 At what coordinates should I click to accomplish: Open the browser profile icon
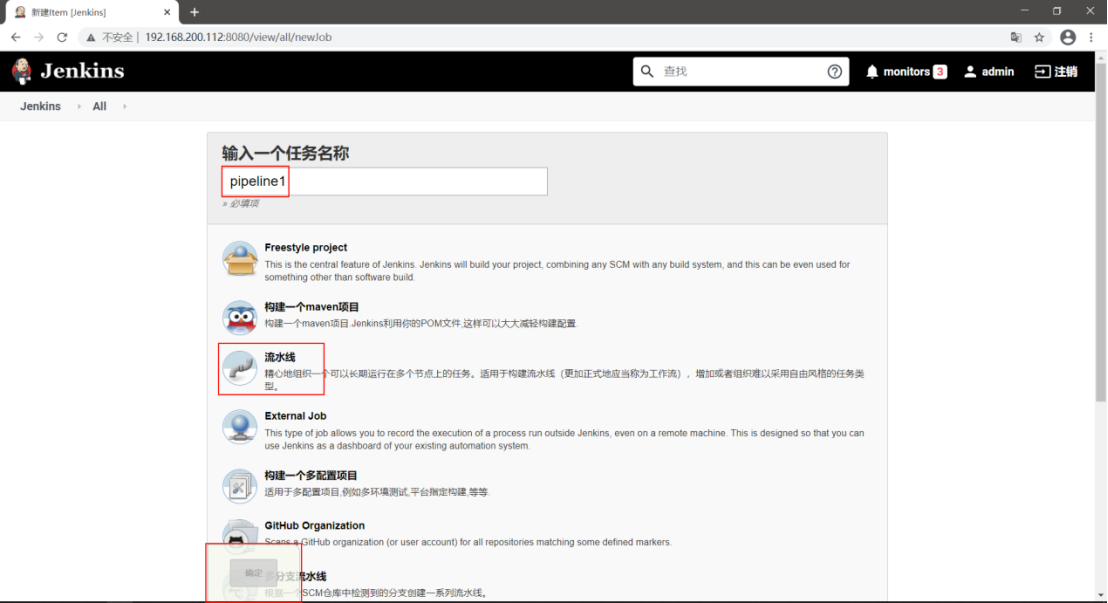click(x=1068, y=37)
